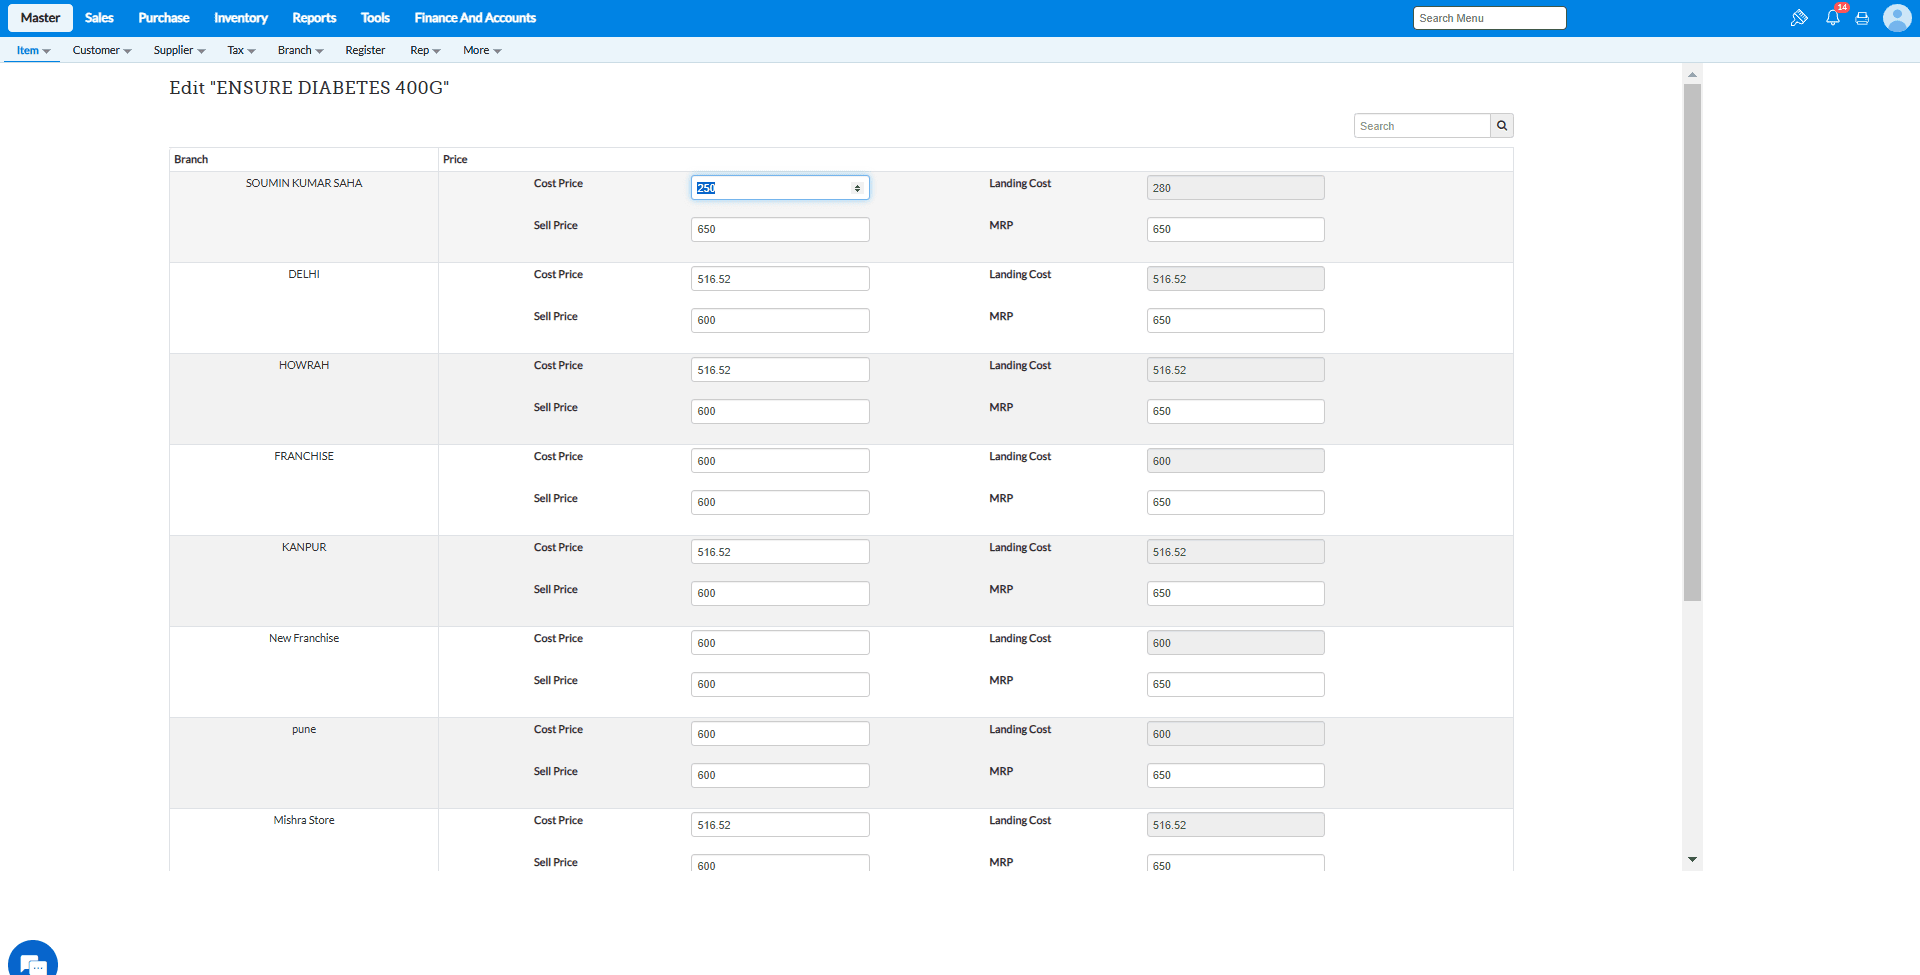Expand the More dropdown menu
The image size is (1920, 975).
(x=482, y=50)
